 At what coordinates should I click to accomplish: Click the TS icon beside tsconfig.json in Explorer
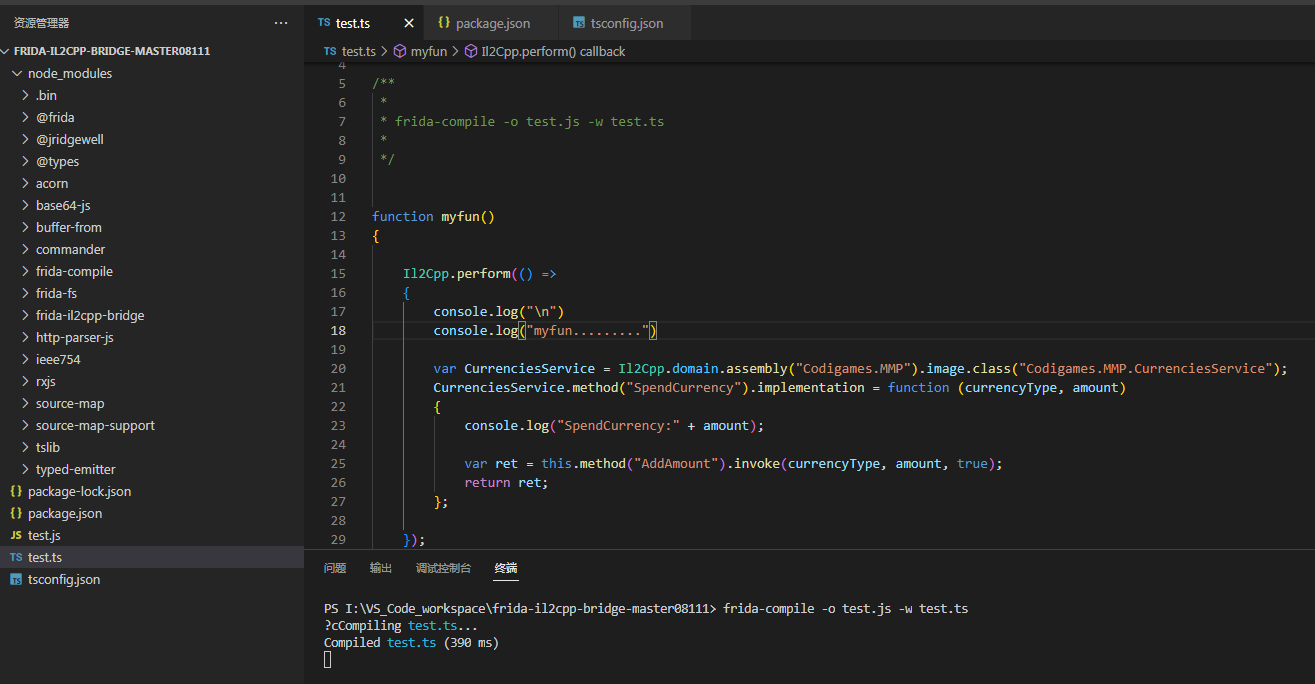pyautogui.click(x=14, y=579)
